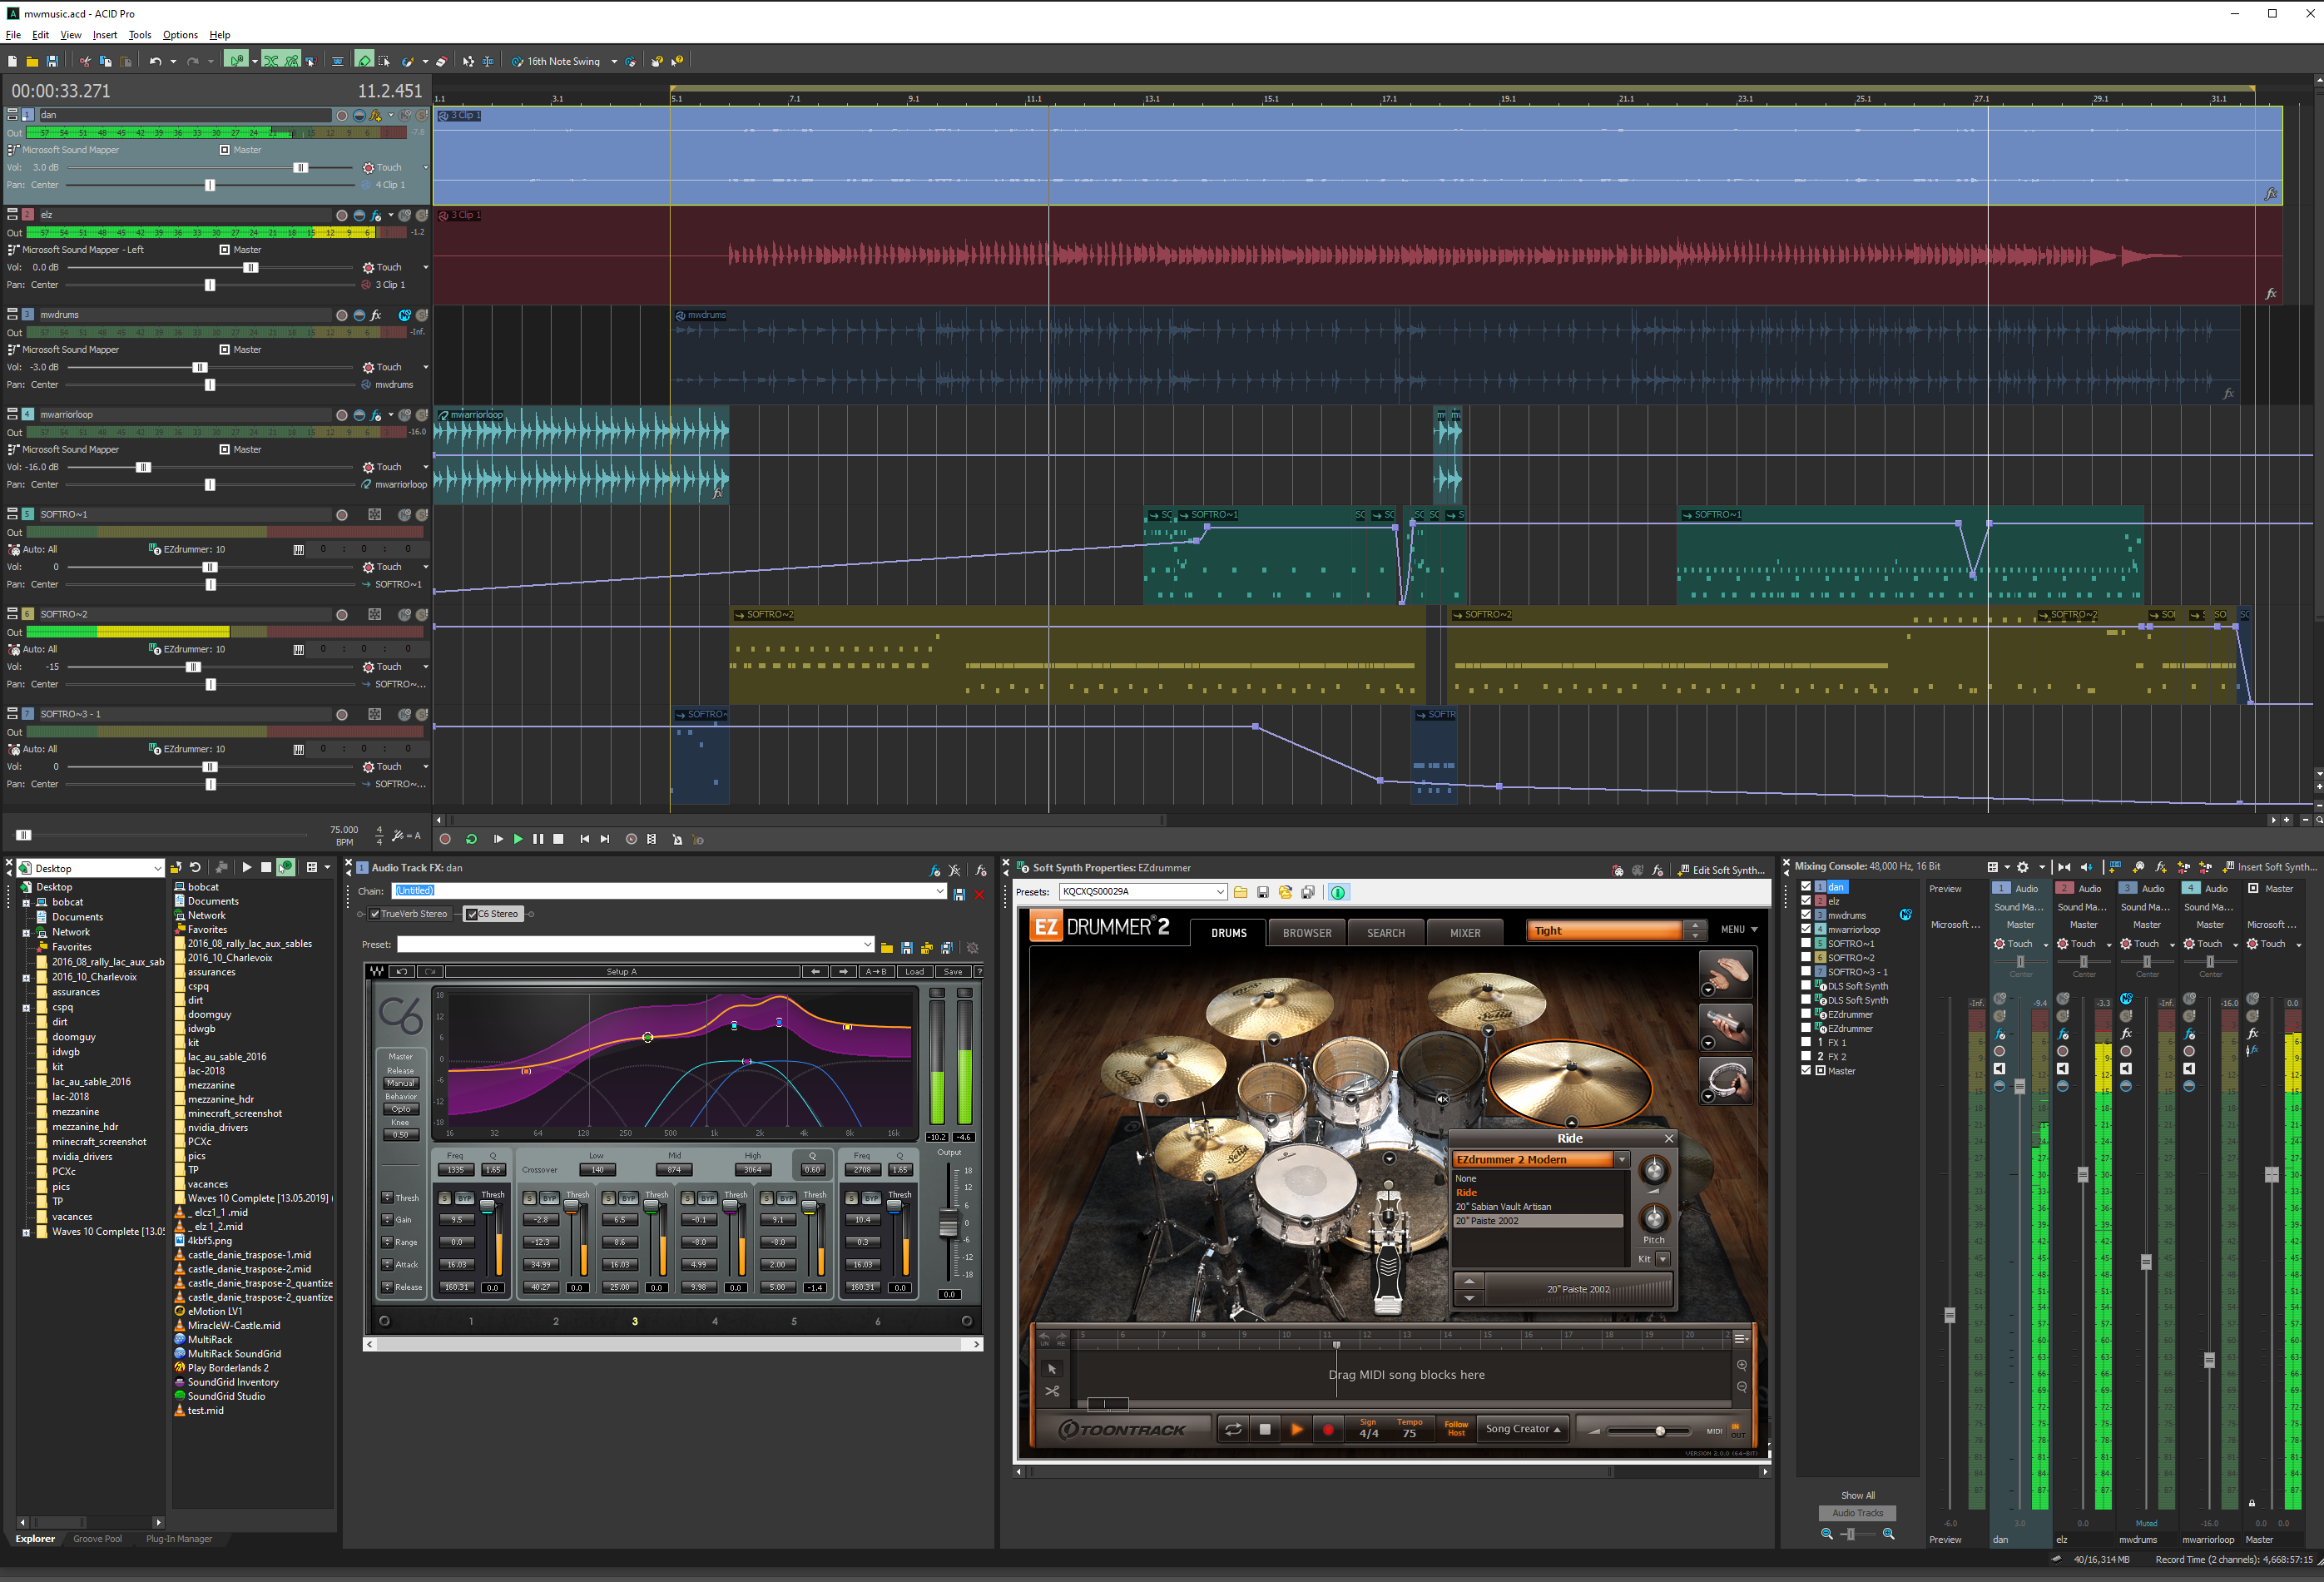Screen dimensions: 2324x1582
Task: Open Master channel FX in Mixing Console
Action: click(x=2252, y=1033)
